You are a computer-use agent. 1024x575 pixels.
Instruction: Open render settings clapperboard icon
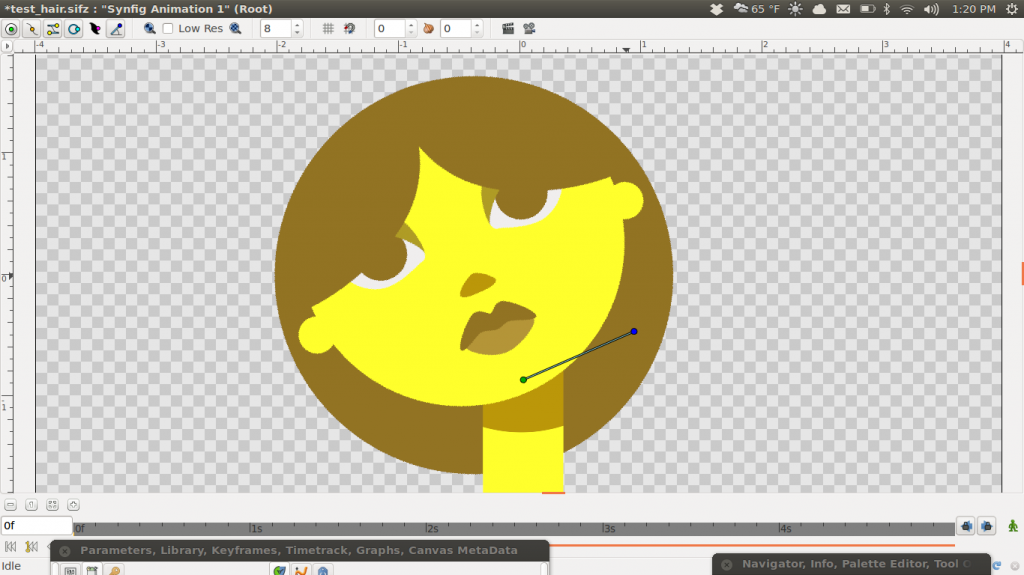[508, 29]
